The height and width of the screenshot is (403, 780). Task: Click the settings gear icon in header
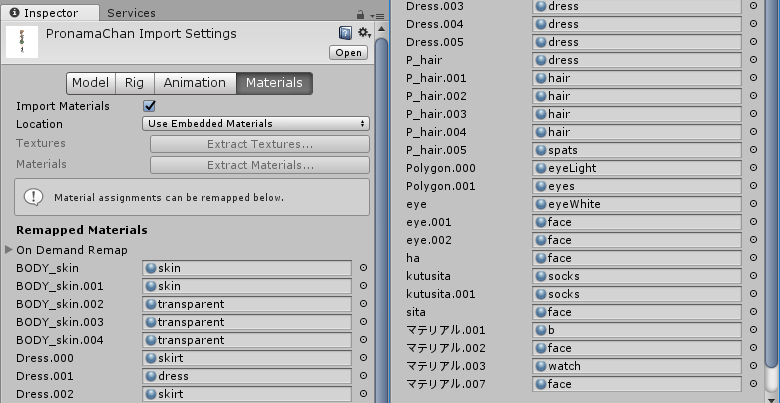363,34
